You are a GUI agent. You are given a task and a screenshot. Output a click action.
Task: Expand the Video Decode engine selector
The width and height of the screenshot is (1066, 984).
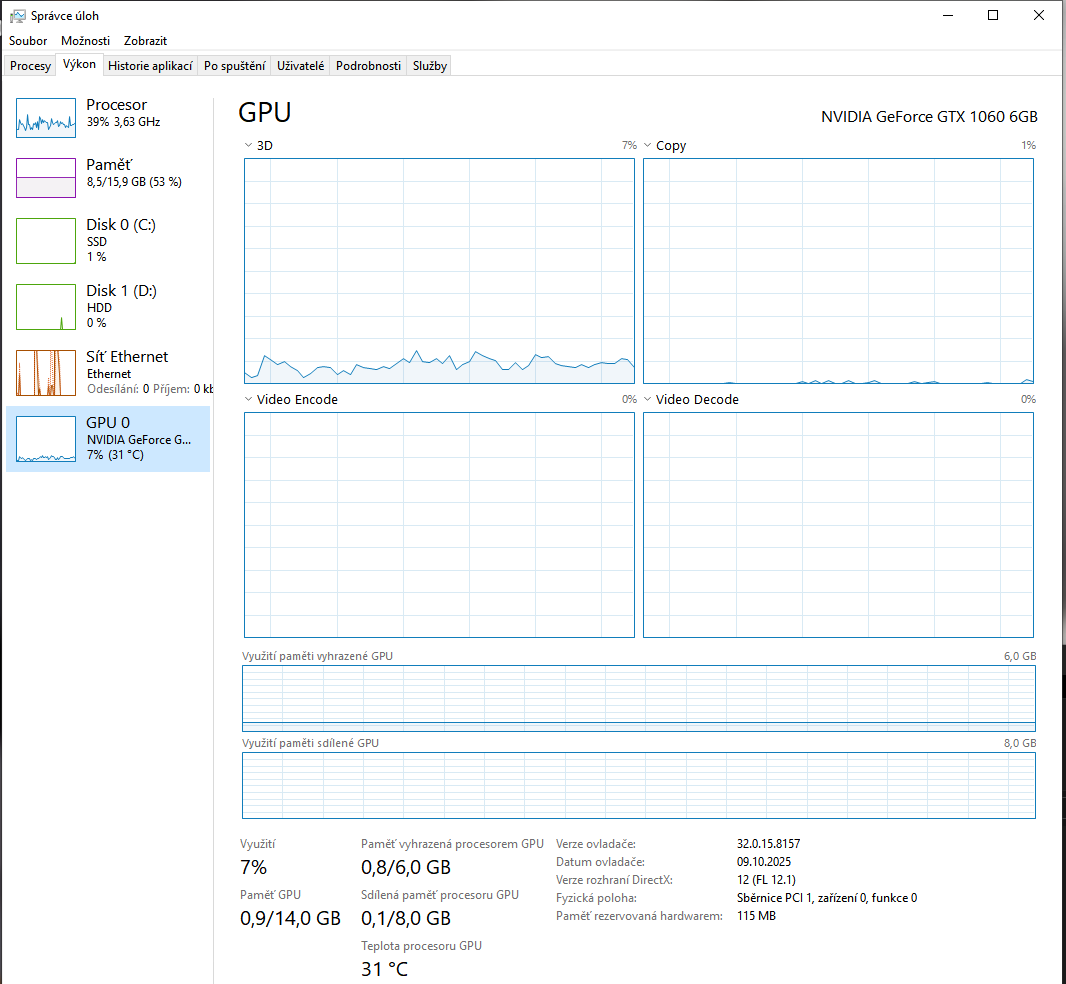coord(647,400)
